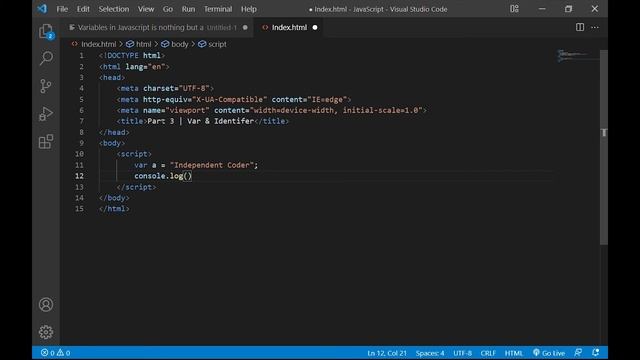Click the Index.html file icon in breadcrumb
640x360 pixels.
tap(74, 44)
